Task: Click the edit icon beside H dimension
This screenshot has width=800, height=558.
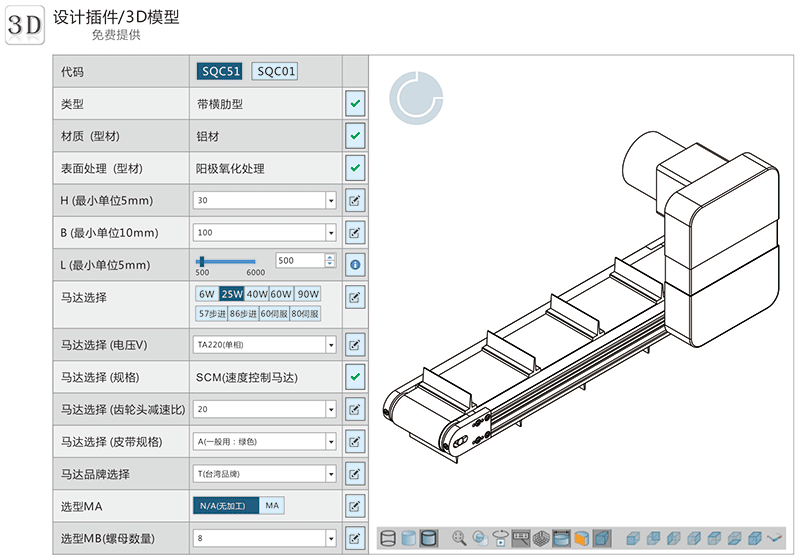Action: tap(355, 201)
